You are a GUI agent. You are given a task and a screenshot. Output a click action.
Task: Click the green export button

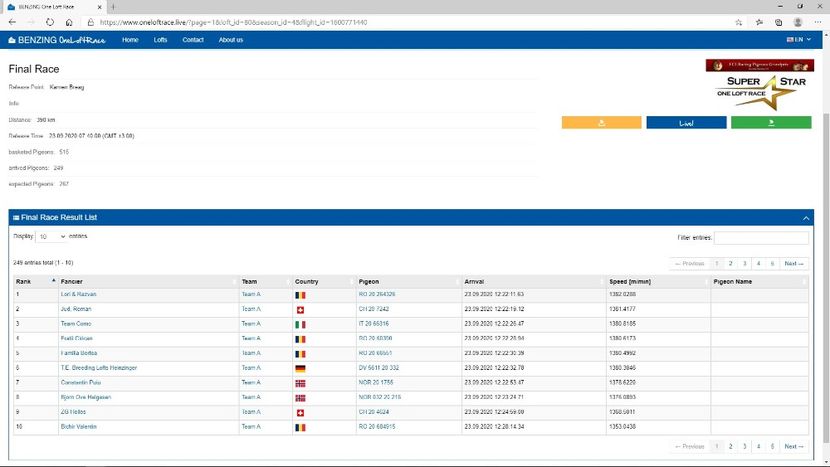pos(770,123)
